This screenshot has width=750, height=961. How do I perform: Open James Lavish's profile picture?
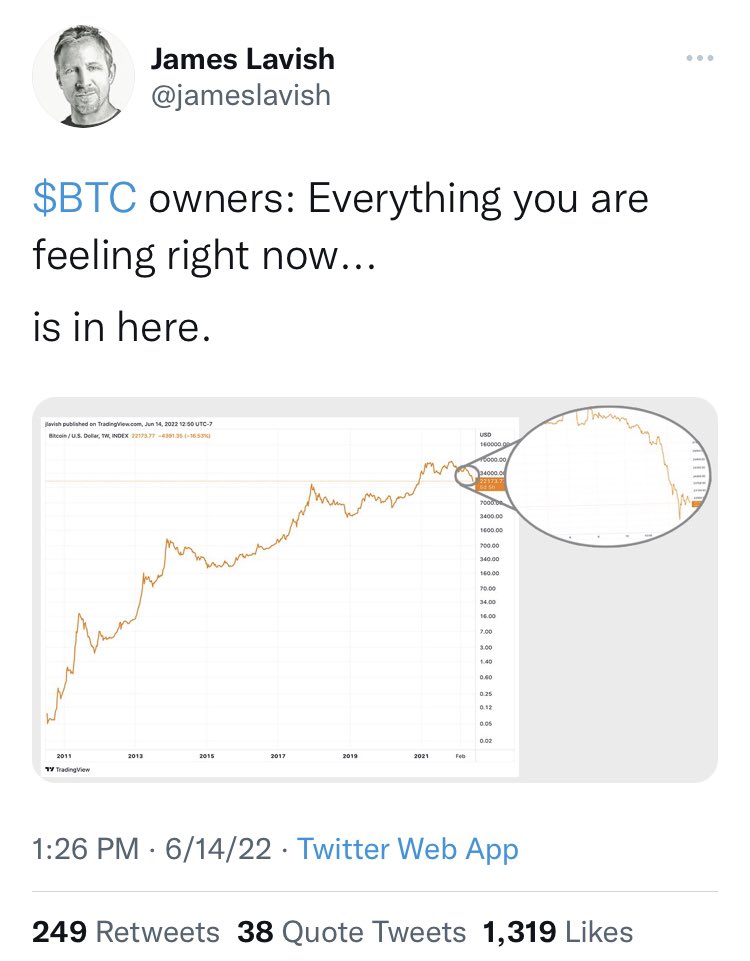pyautogui.click(x=83, y=77)
